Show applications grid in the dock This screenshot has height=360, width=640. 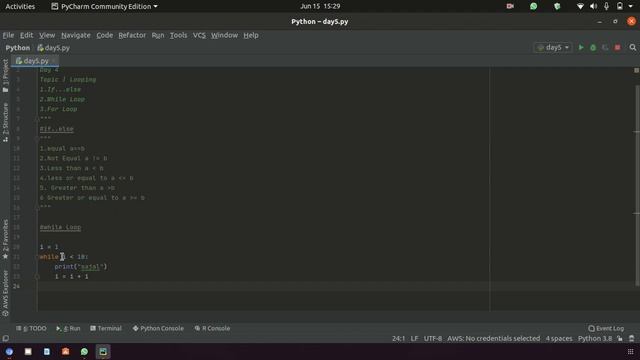tap(631, 351)
